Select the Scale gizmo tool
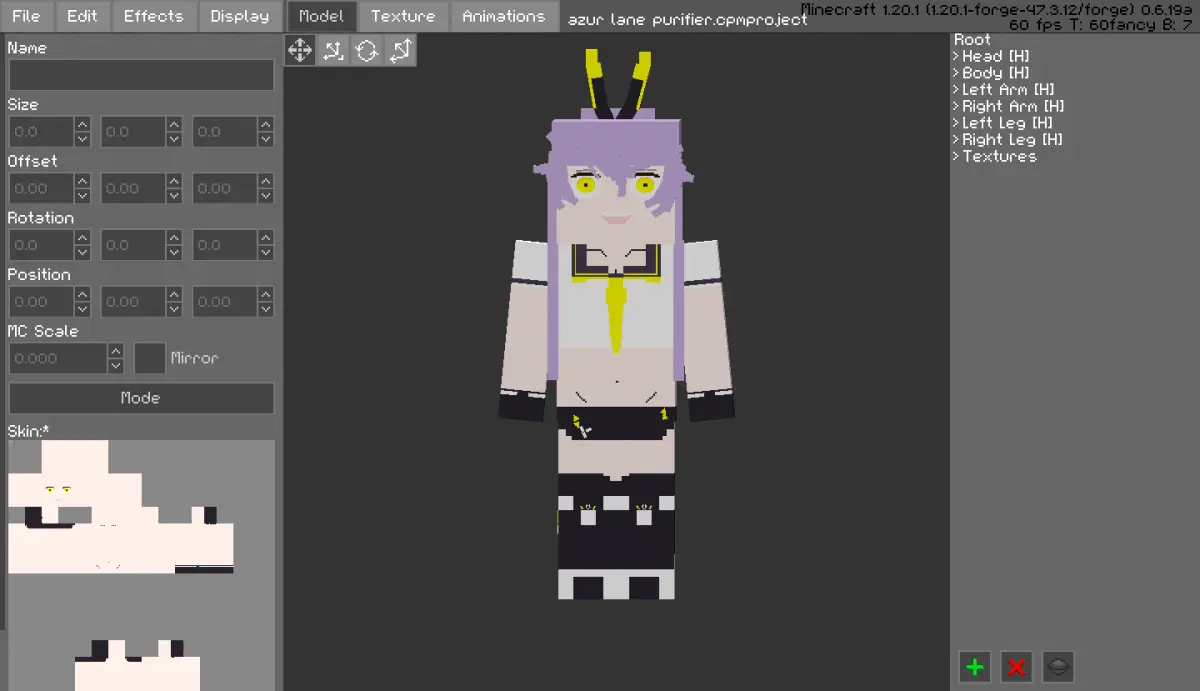Image resolution: width=1200 pixels, height=691 pixels. 333,50
